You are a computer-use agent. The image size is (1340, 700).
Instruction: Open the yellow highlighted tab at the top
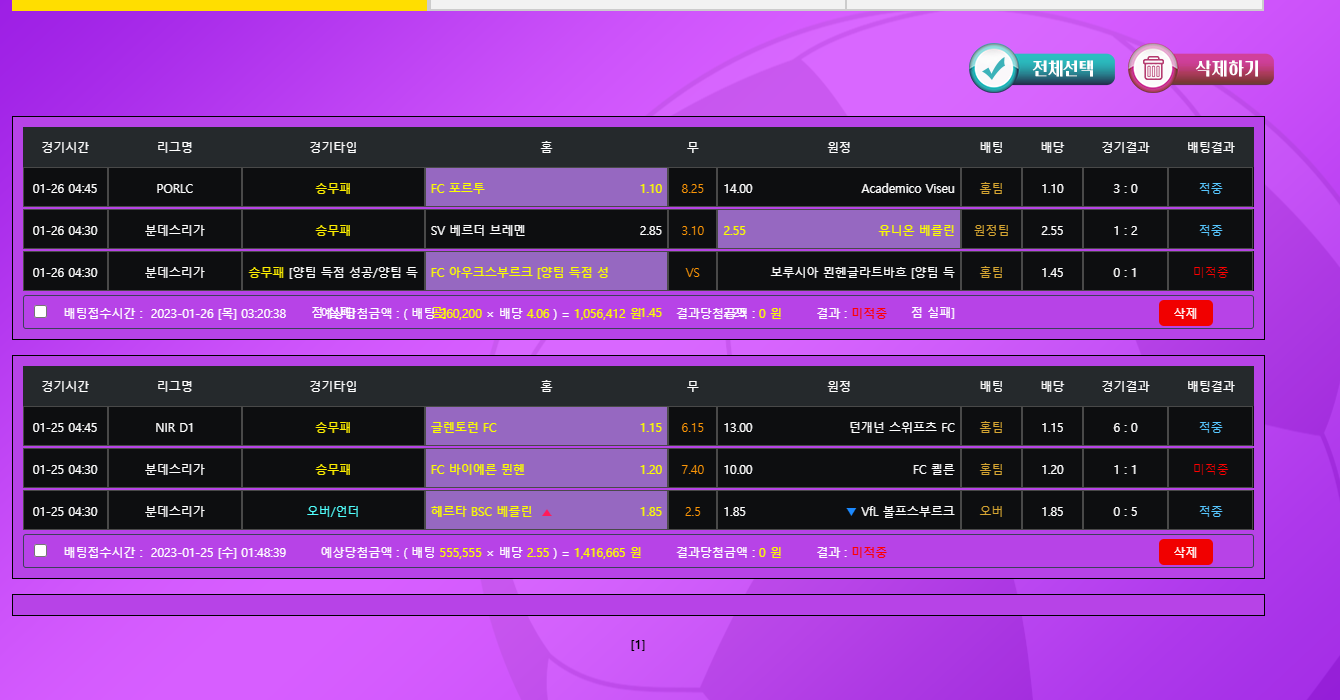(x=220, y=5)
